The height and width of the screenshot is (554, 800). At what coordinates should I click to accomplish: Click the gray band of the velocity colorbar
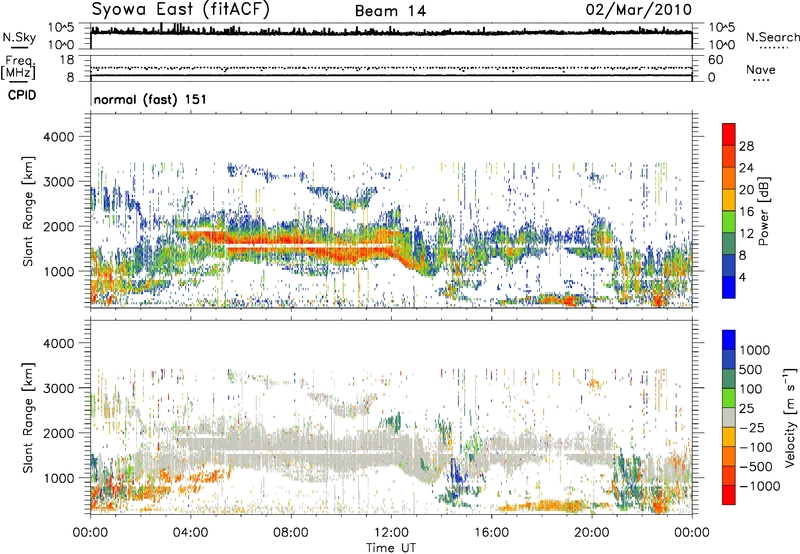729,417
